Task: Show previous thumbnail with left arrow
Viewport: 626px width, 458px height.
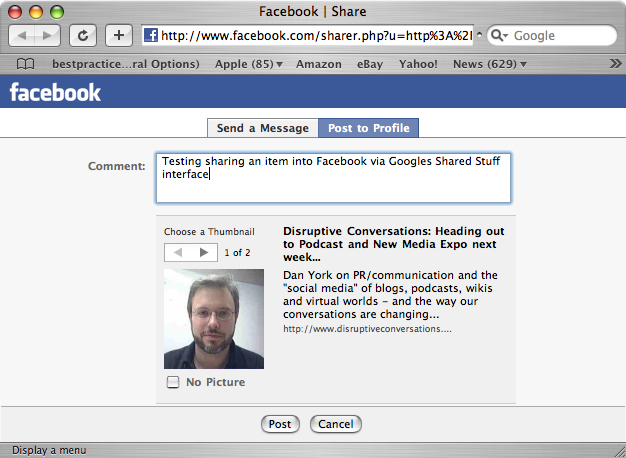Action: click(177, 252)
